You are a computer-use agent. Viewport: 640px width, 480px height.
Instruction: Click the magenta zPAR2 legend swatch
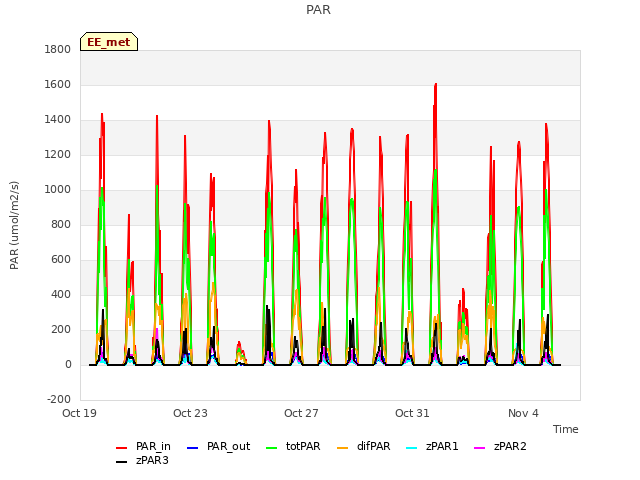480,448
